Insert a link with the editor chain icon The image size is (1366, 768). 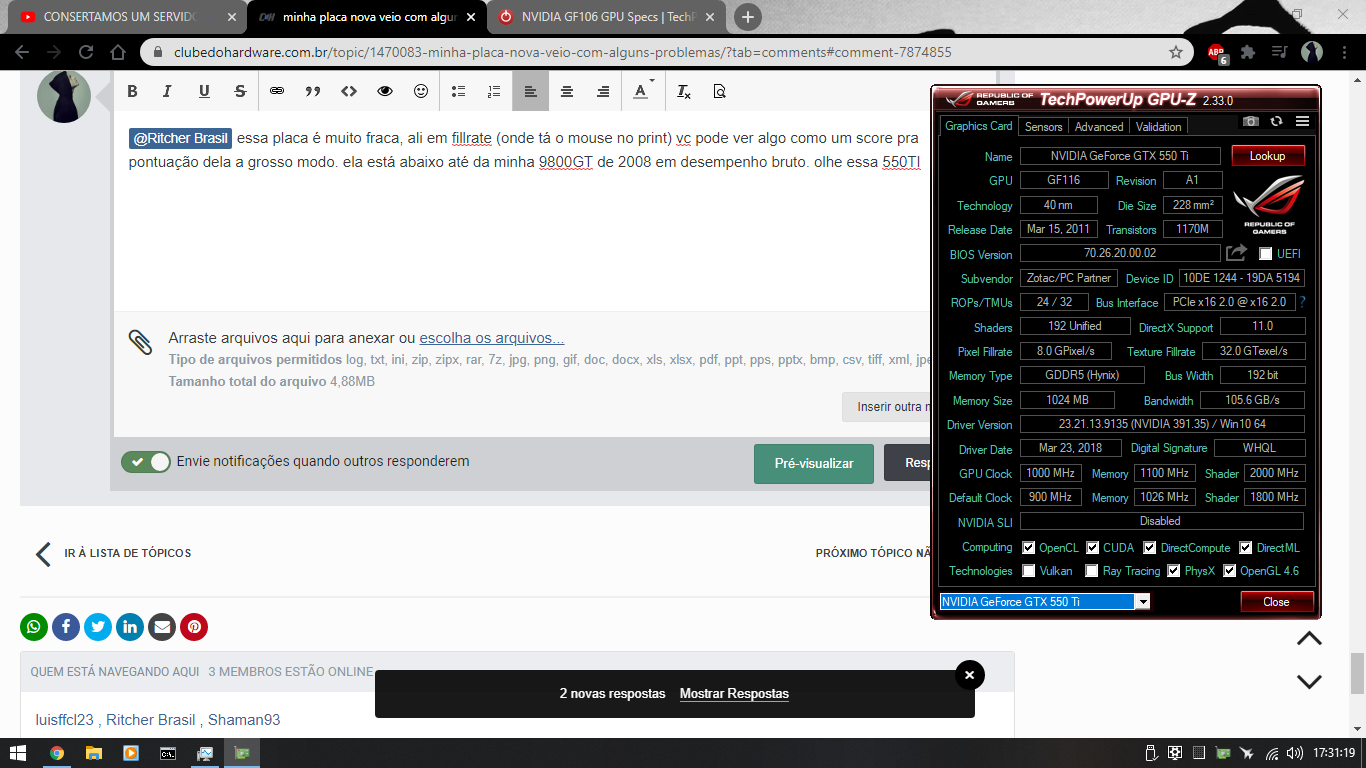[277, 91]
